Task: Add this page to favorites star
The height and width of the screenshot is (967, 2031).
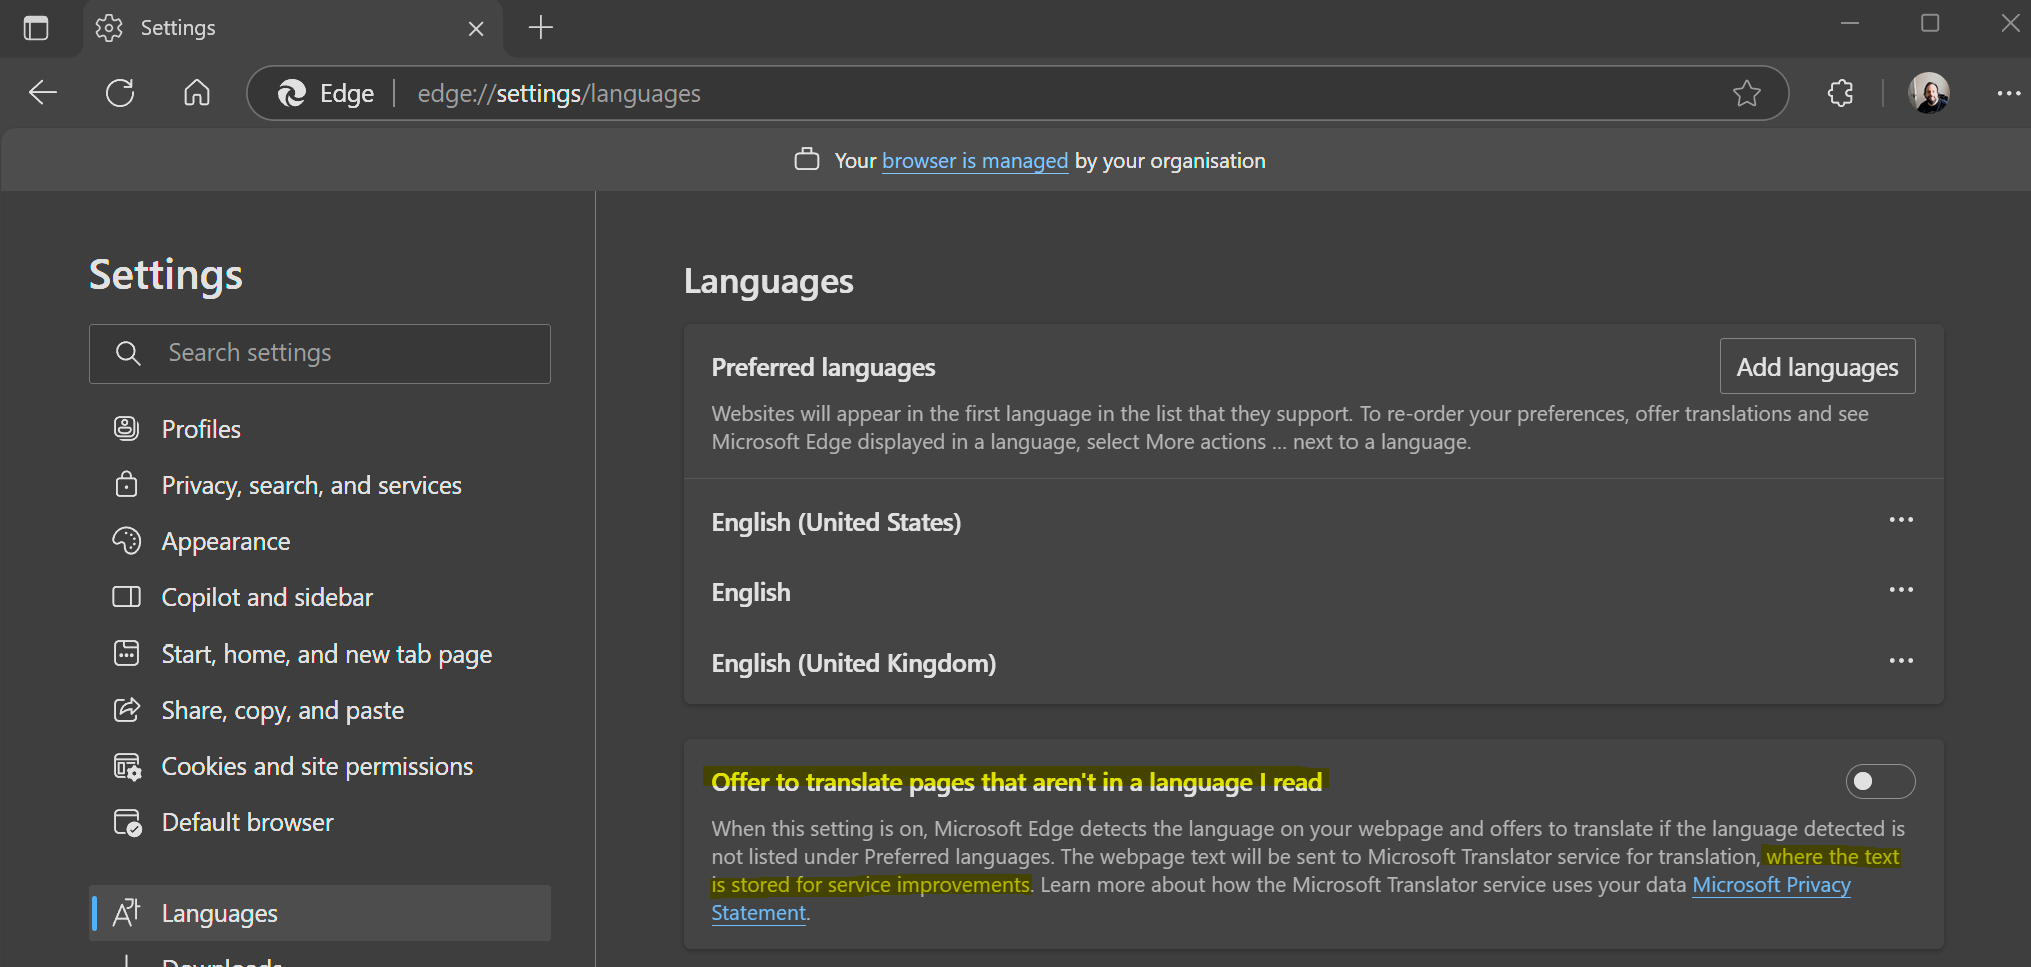Action: [1746, 93]
